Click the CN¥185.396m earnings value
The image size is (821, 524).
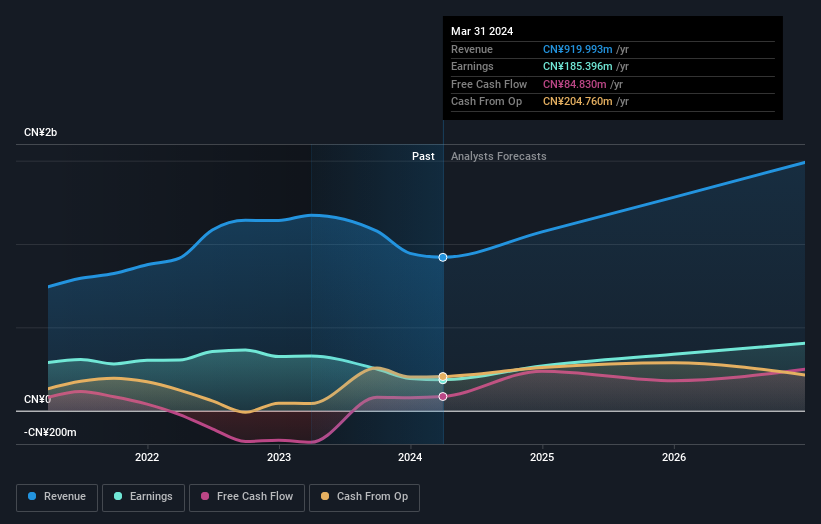(578, 66)
